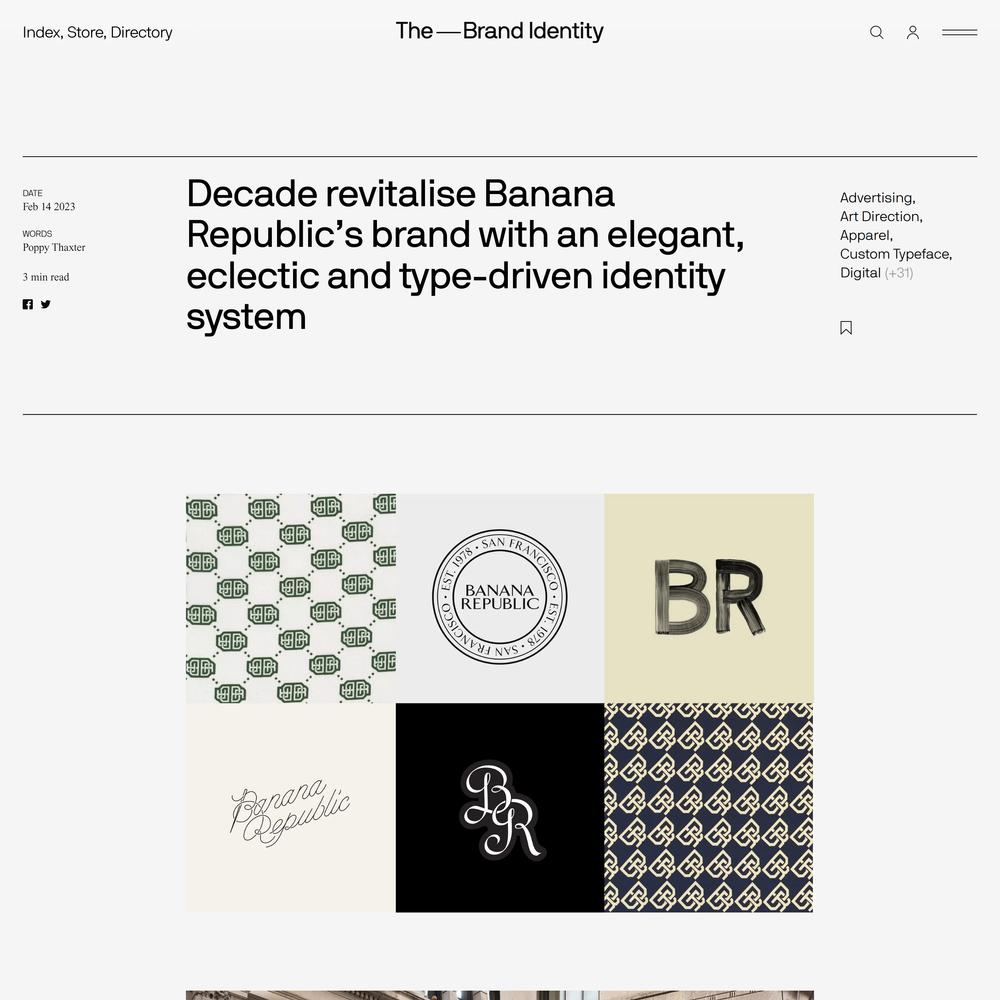
Task: Expand the (+31) more tags
Action: tap(899, 273)
